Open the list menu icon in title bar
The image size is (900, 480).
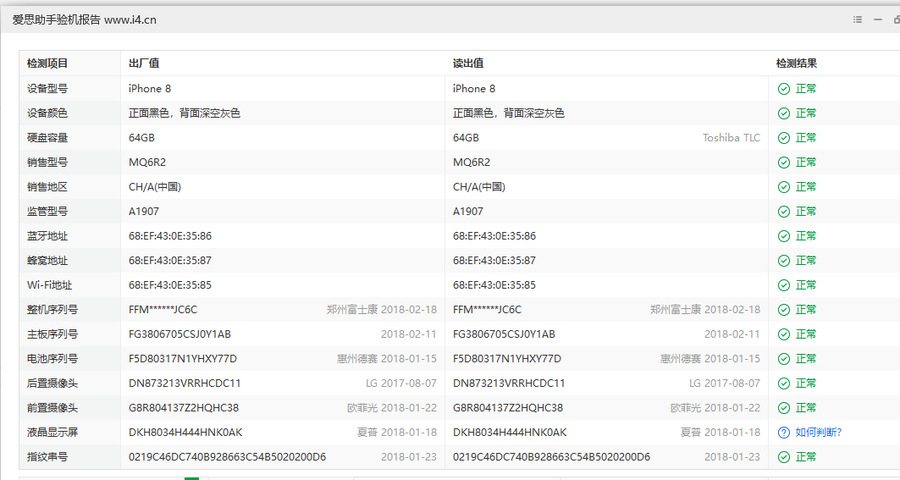(x=858, y=20)
